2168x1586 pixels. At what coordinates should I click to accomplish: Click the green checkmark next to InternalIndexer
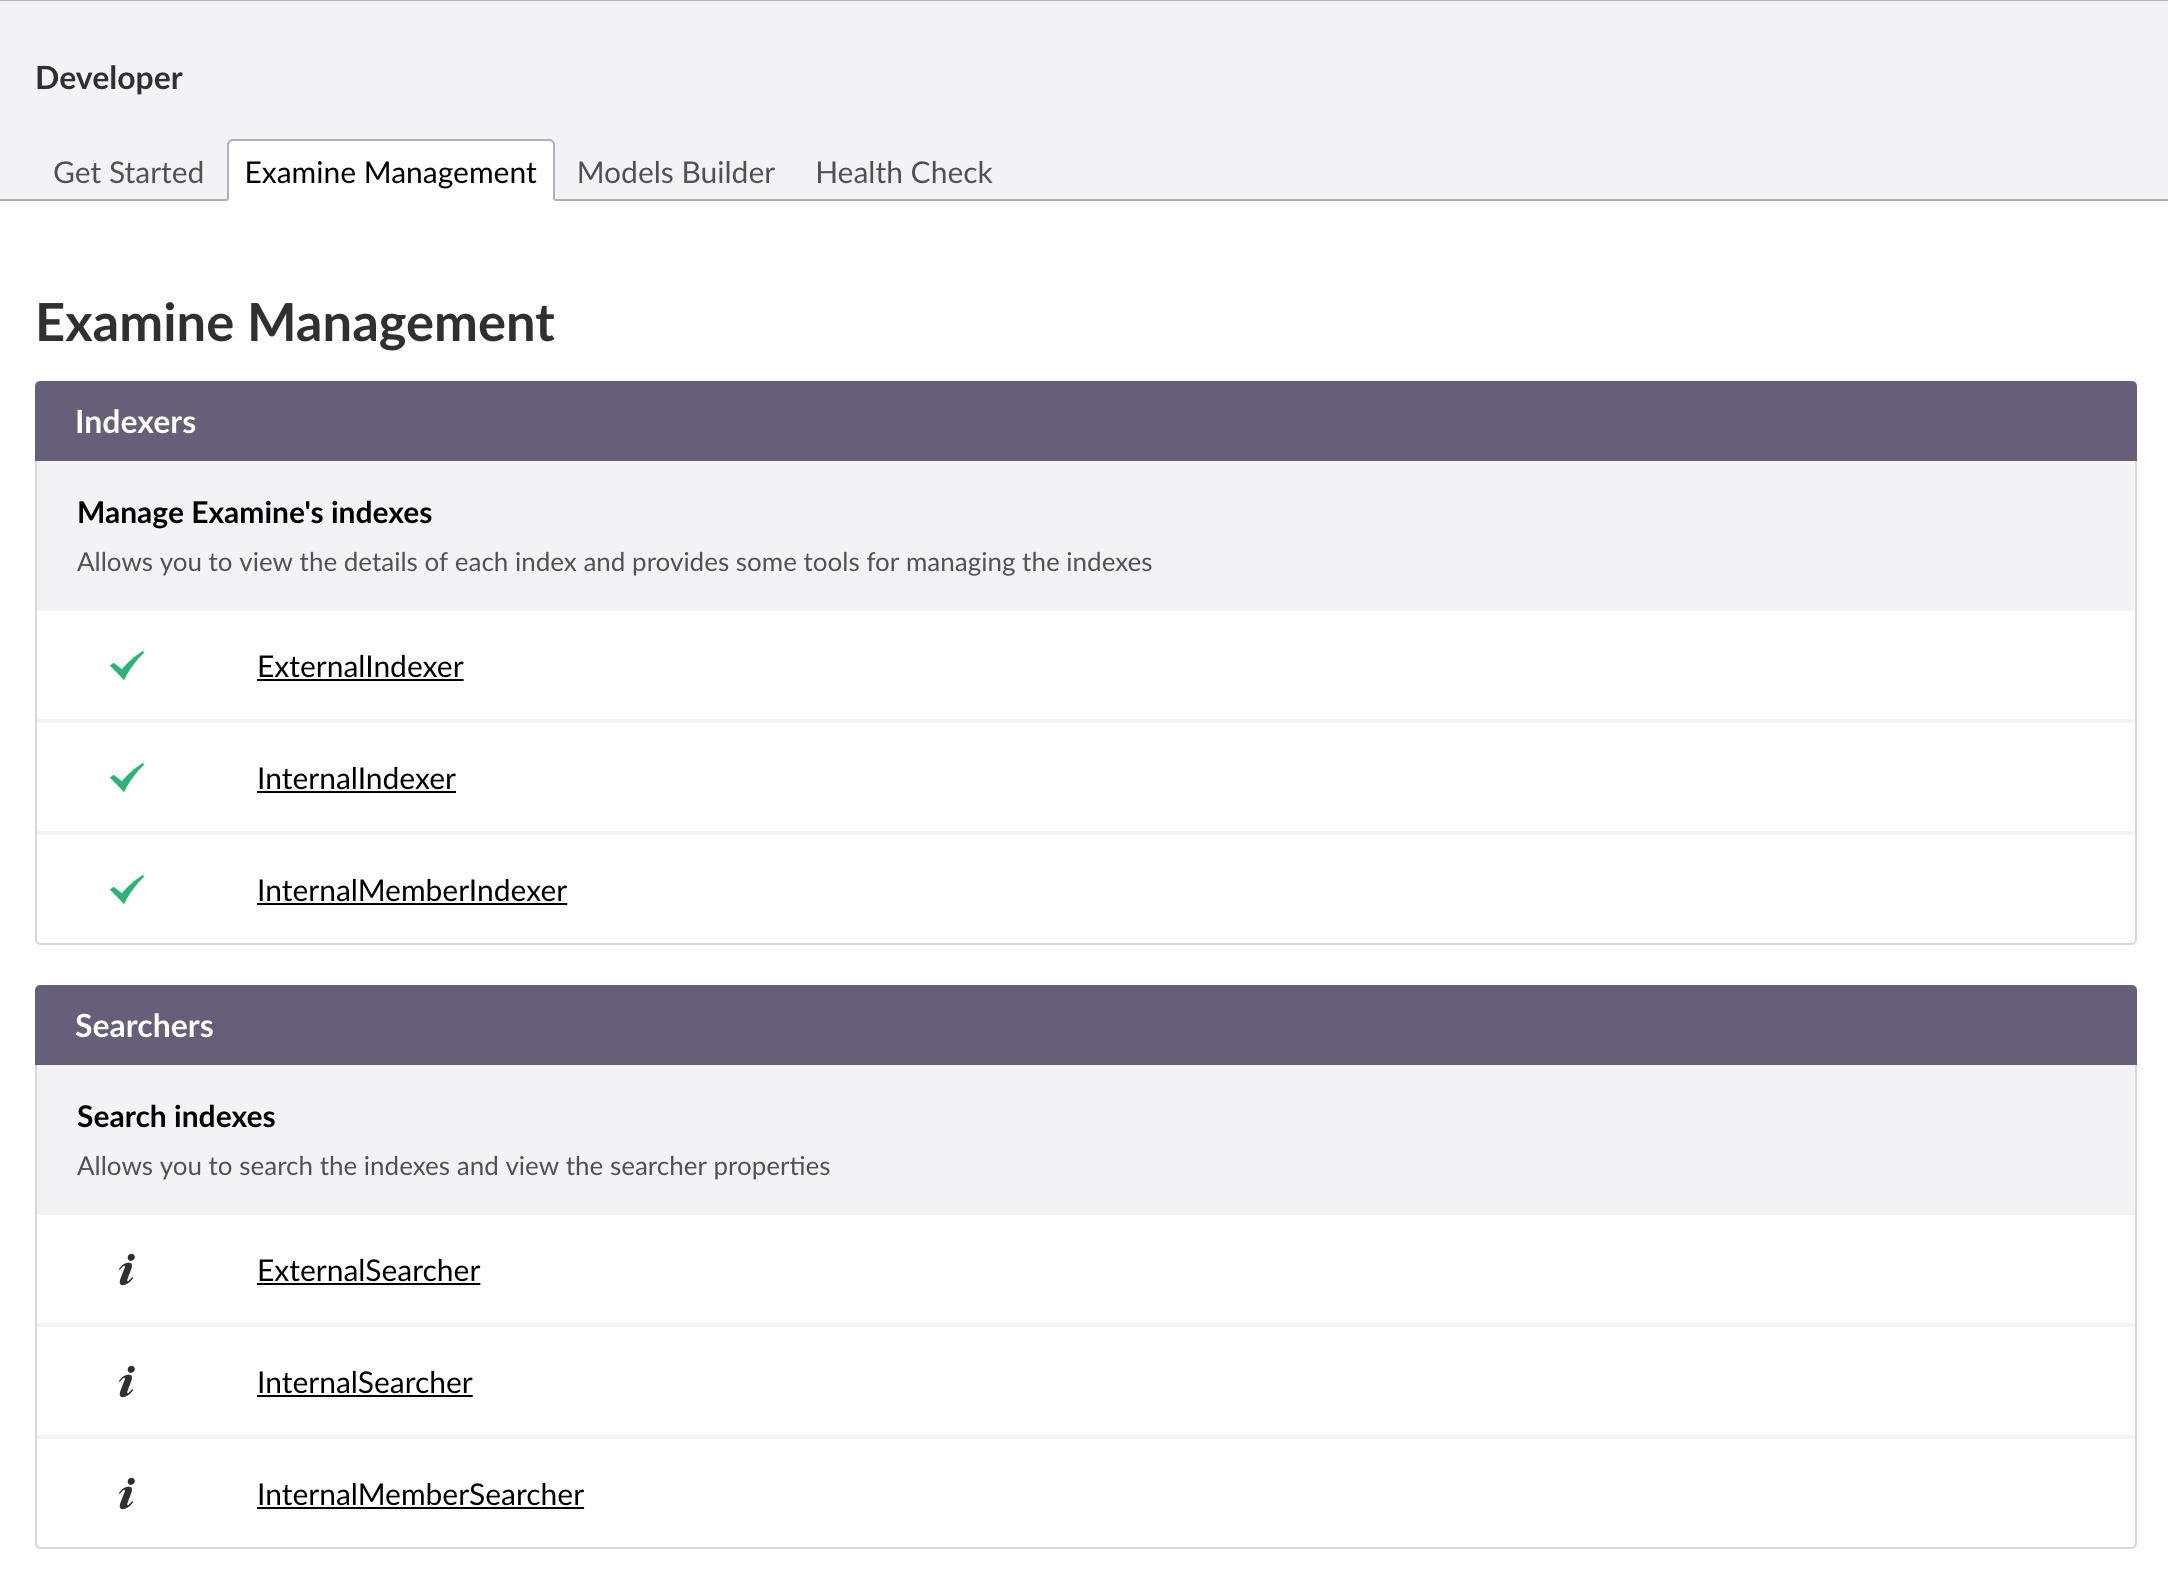point(127,778)
